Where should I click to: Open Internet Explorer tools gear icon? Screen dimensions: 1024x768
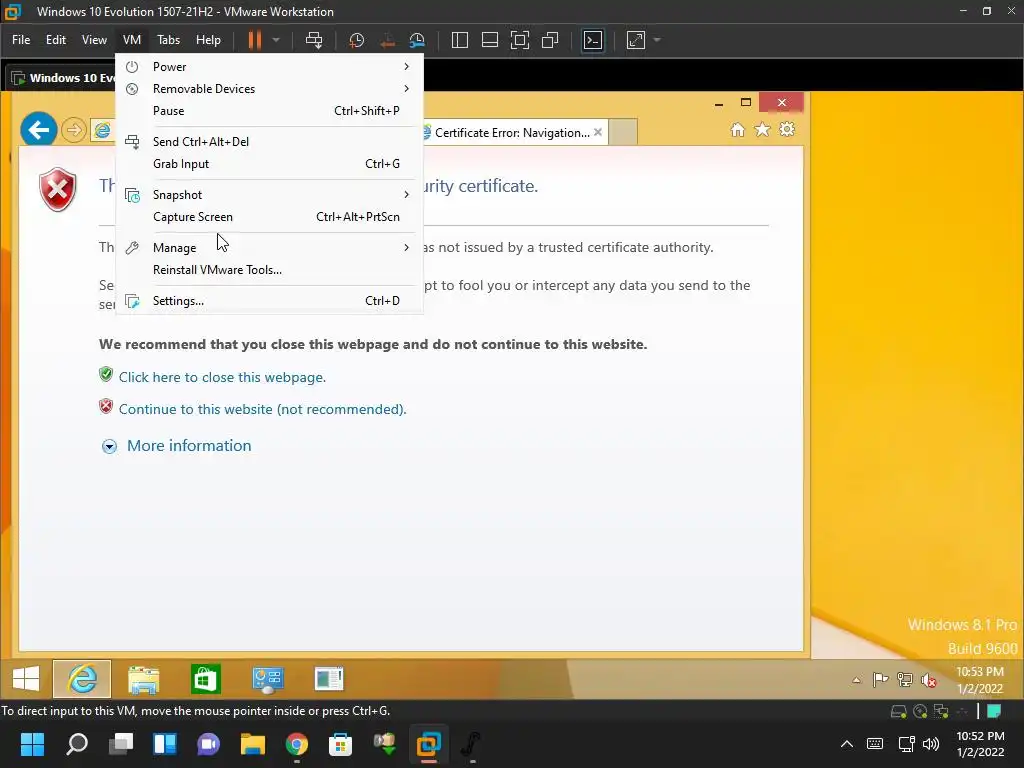coord(787,129)
